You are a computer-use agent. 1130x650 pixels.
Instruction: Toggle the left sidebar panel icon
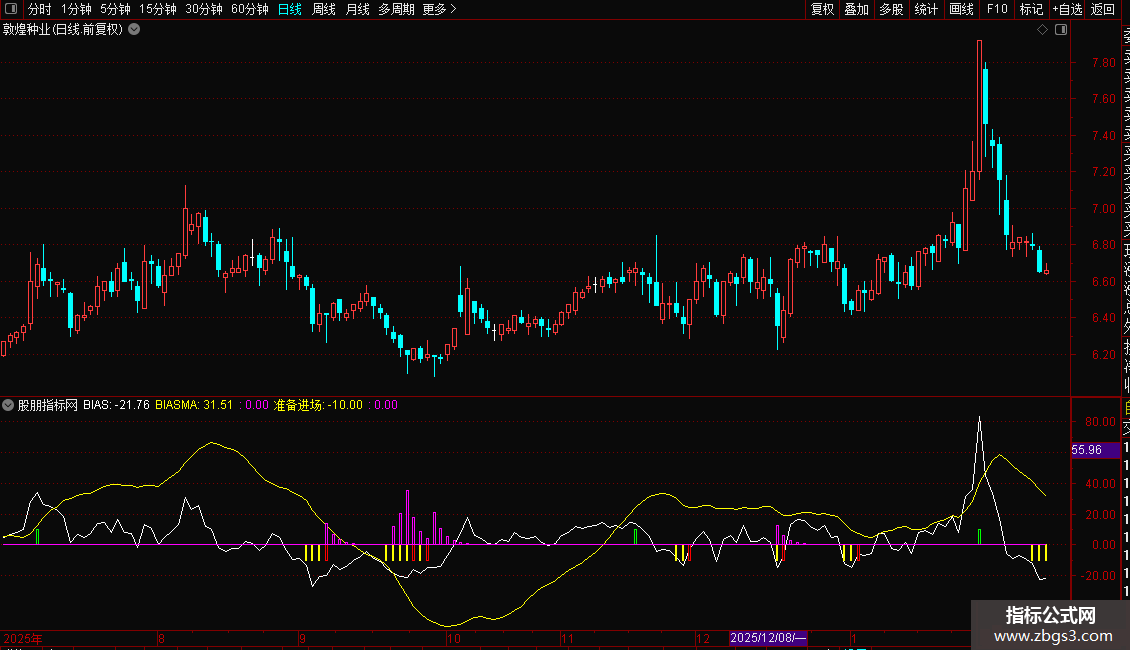point(10,9)
